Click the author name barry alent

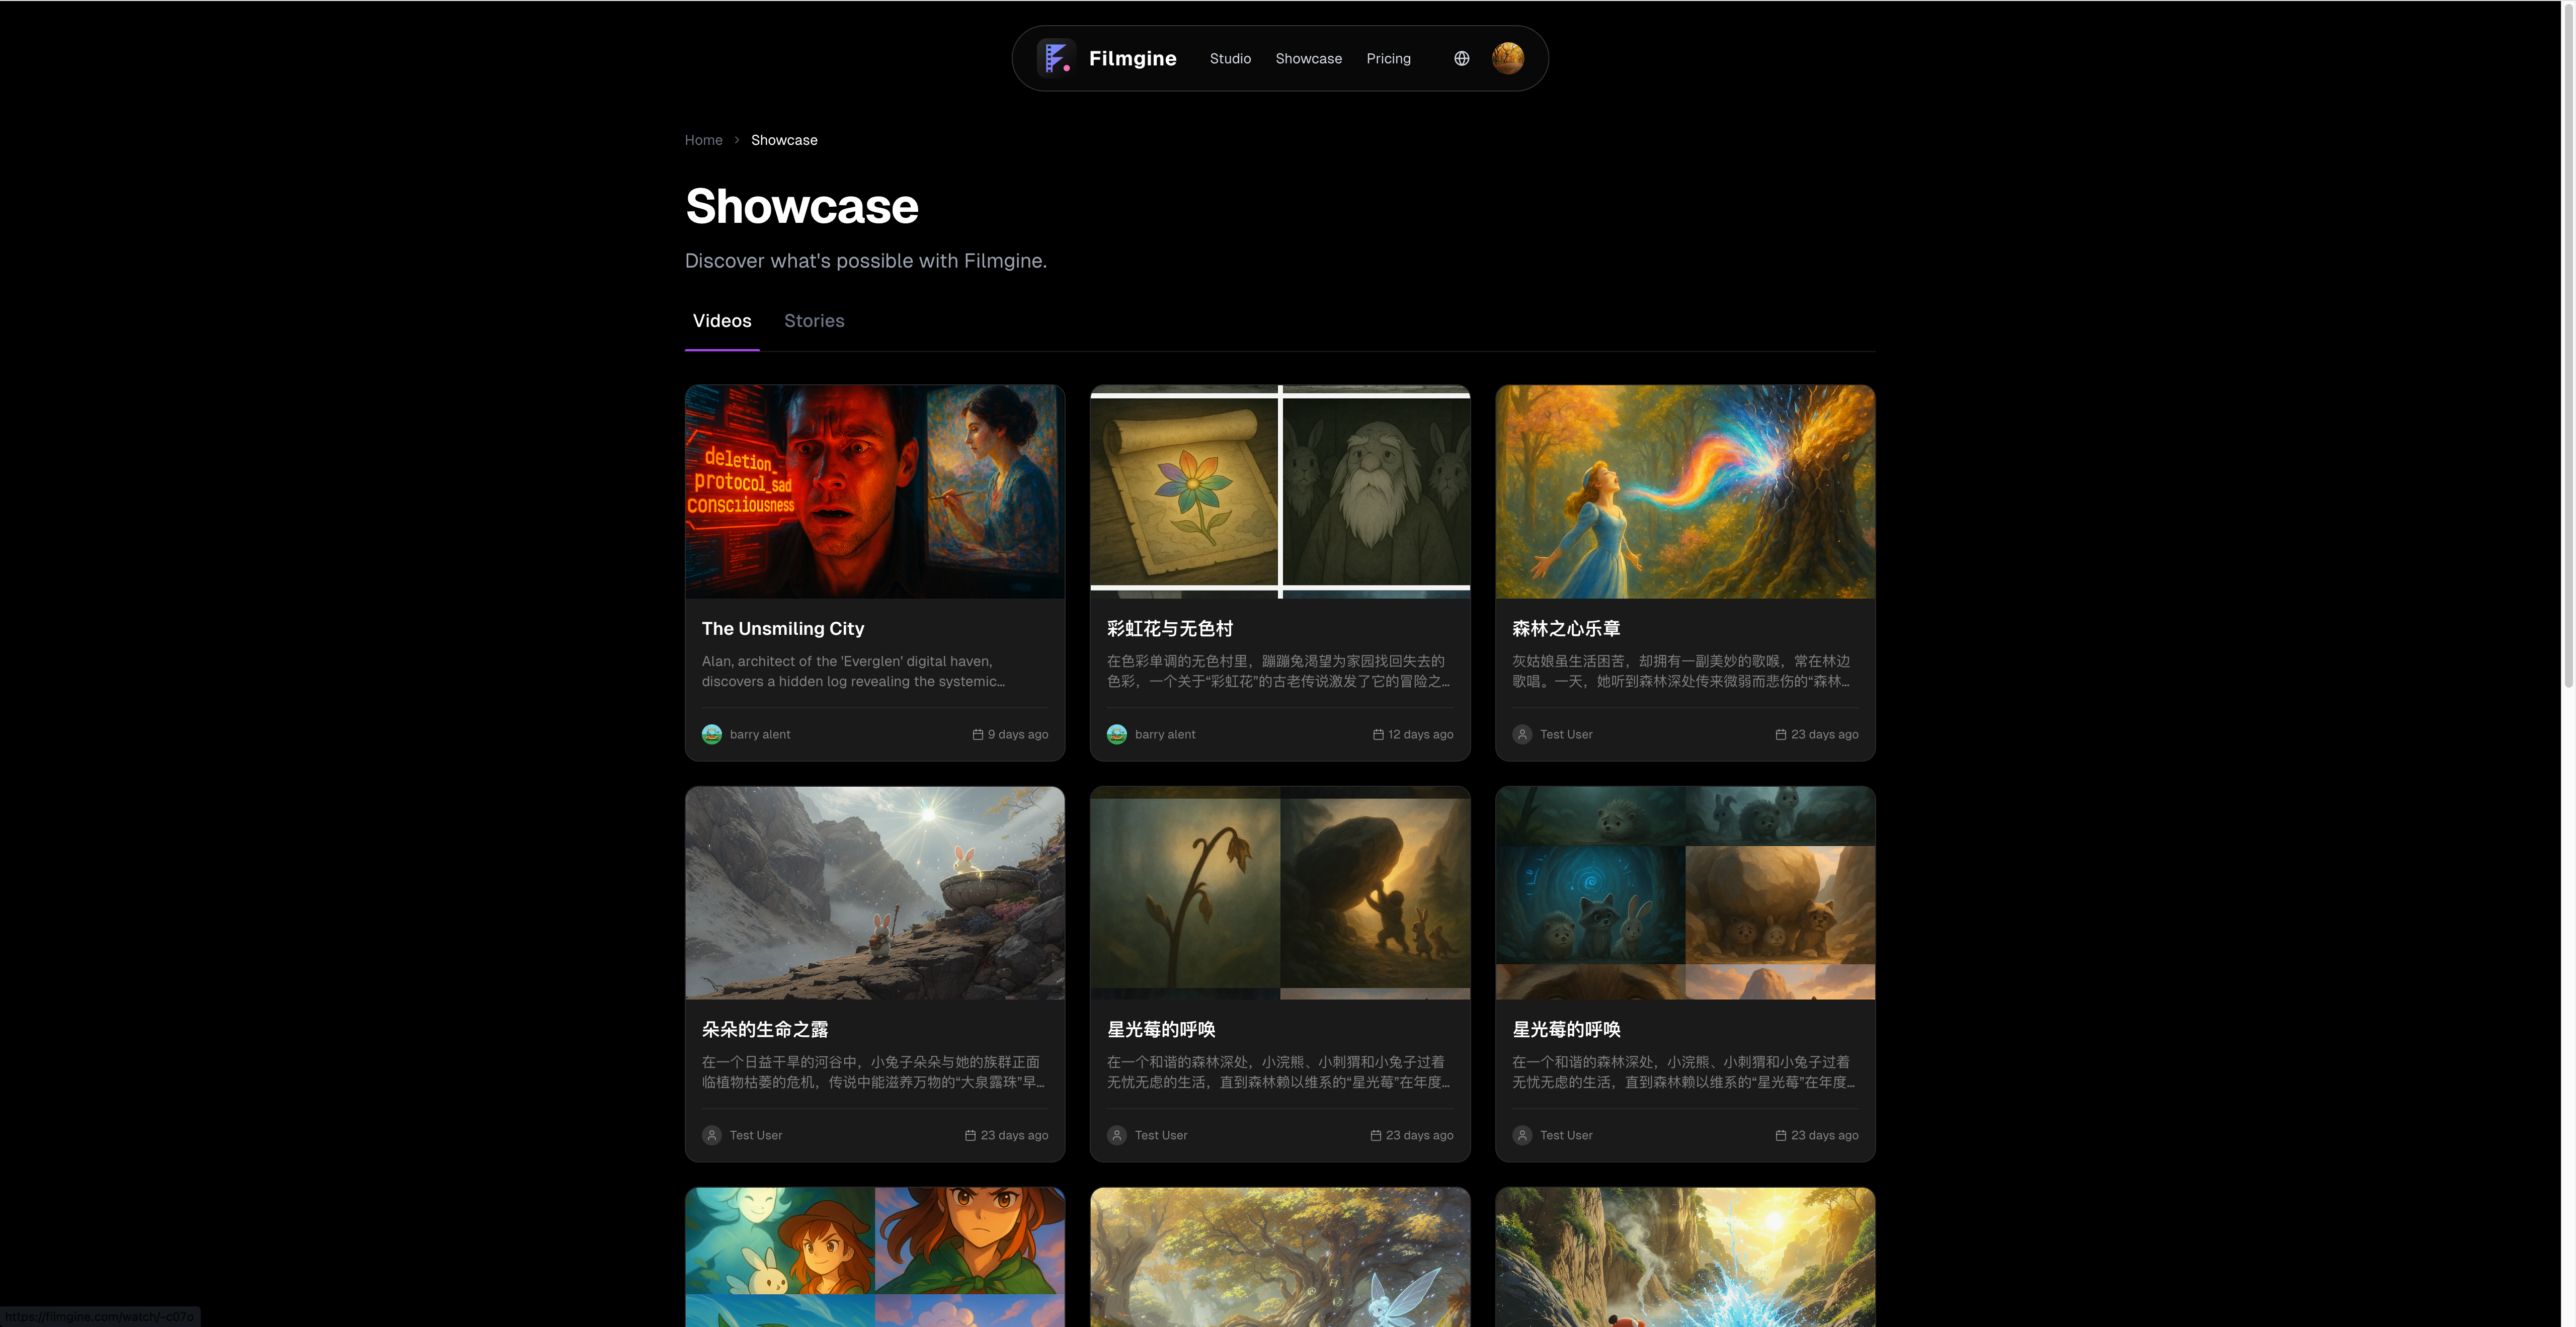760,733
